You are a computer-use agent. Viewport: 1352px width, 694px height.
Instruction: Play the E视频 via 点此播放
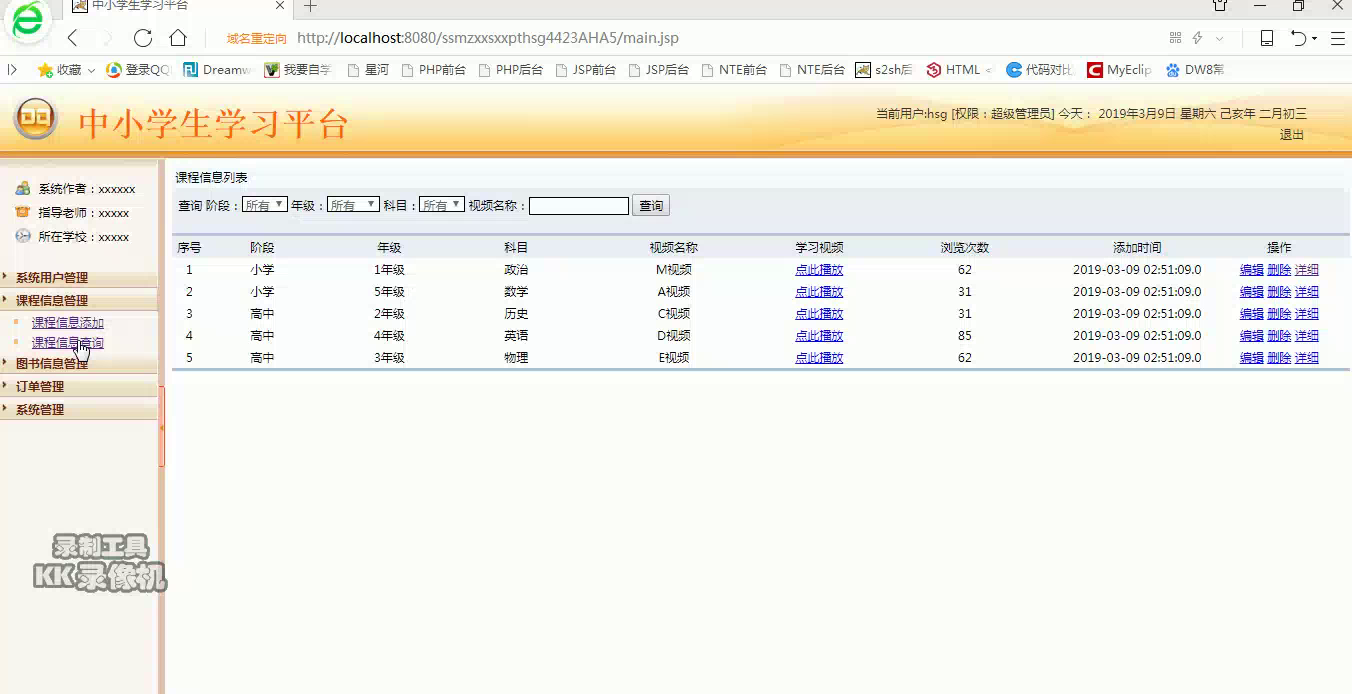point(819,358)
